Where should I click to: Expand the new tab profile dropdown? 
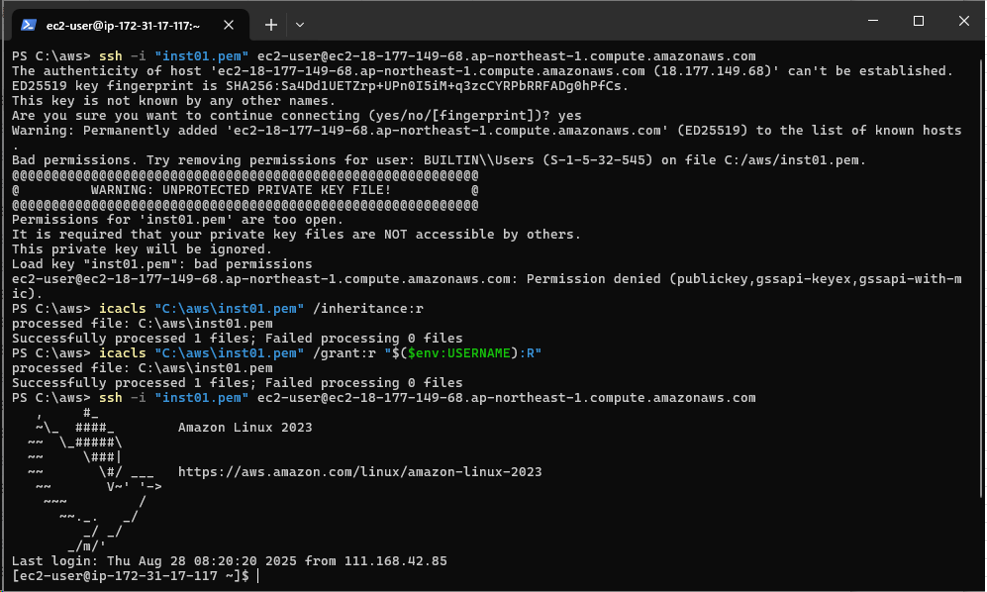point(300,24)
